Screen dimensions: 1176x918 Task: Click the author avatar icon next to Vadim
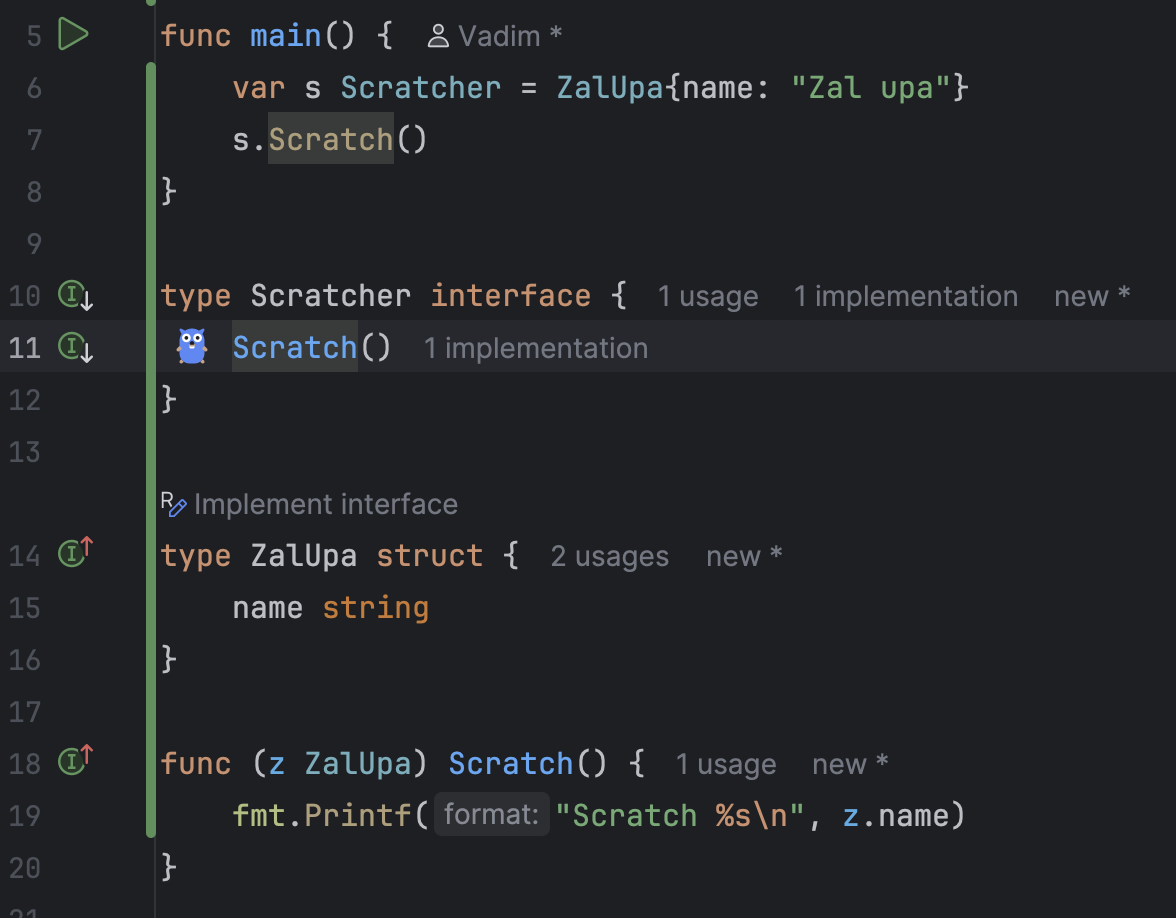click(438, 36)
